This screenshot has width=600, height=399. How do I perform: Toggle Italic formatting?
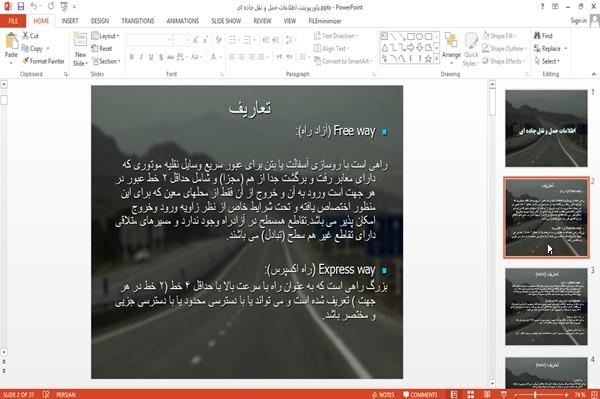click(x=141, y=57)
